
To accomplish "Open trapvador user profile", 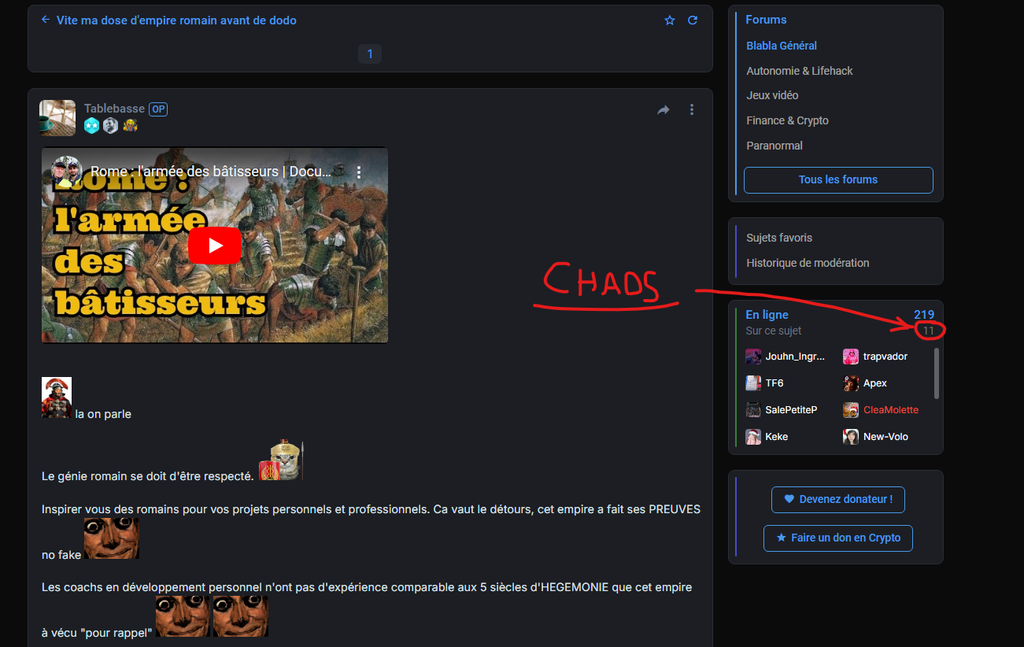I will pos(885,356).
